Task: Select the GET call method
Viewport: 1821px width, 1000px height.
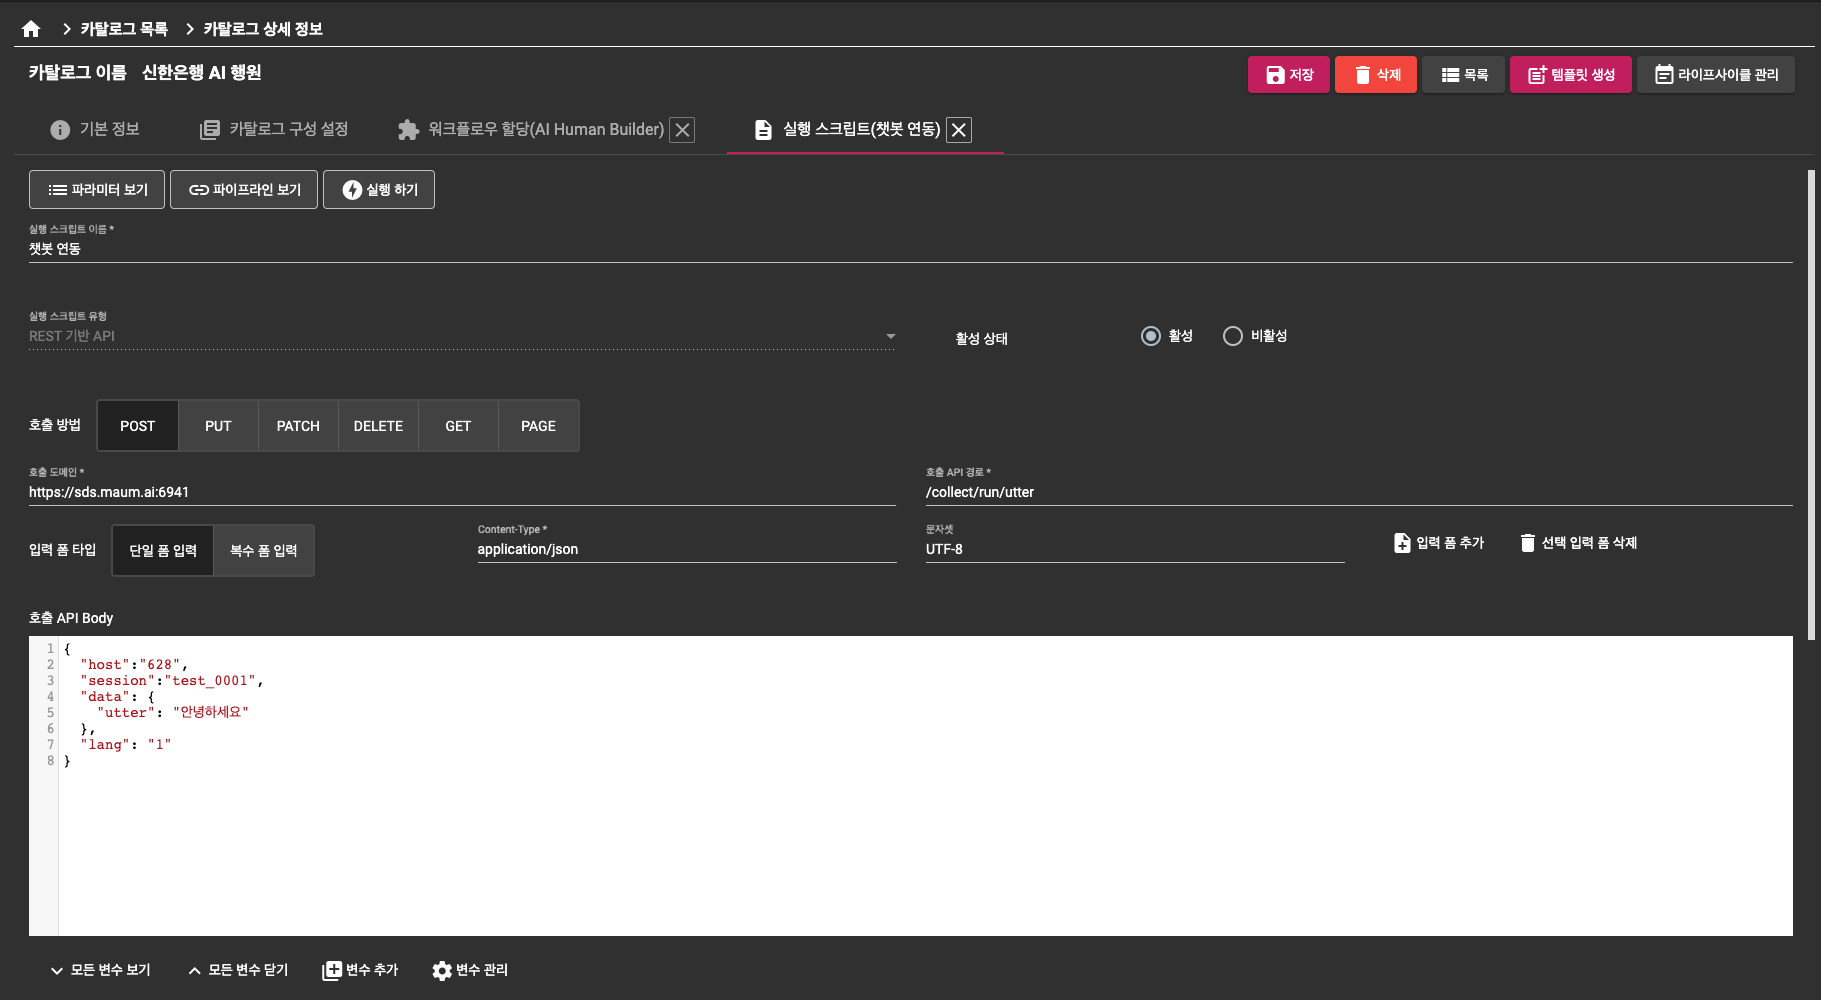Action: (x=458, y=426)
